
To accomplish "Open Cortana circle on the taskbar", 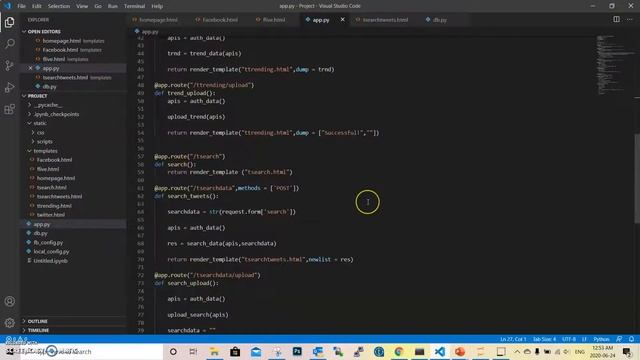I will pyautogui.click(x=173, y=351).
